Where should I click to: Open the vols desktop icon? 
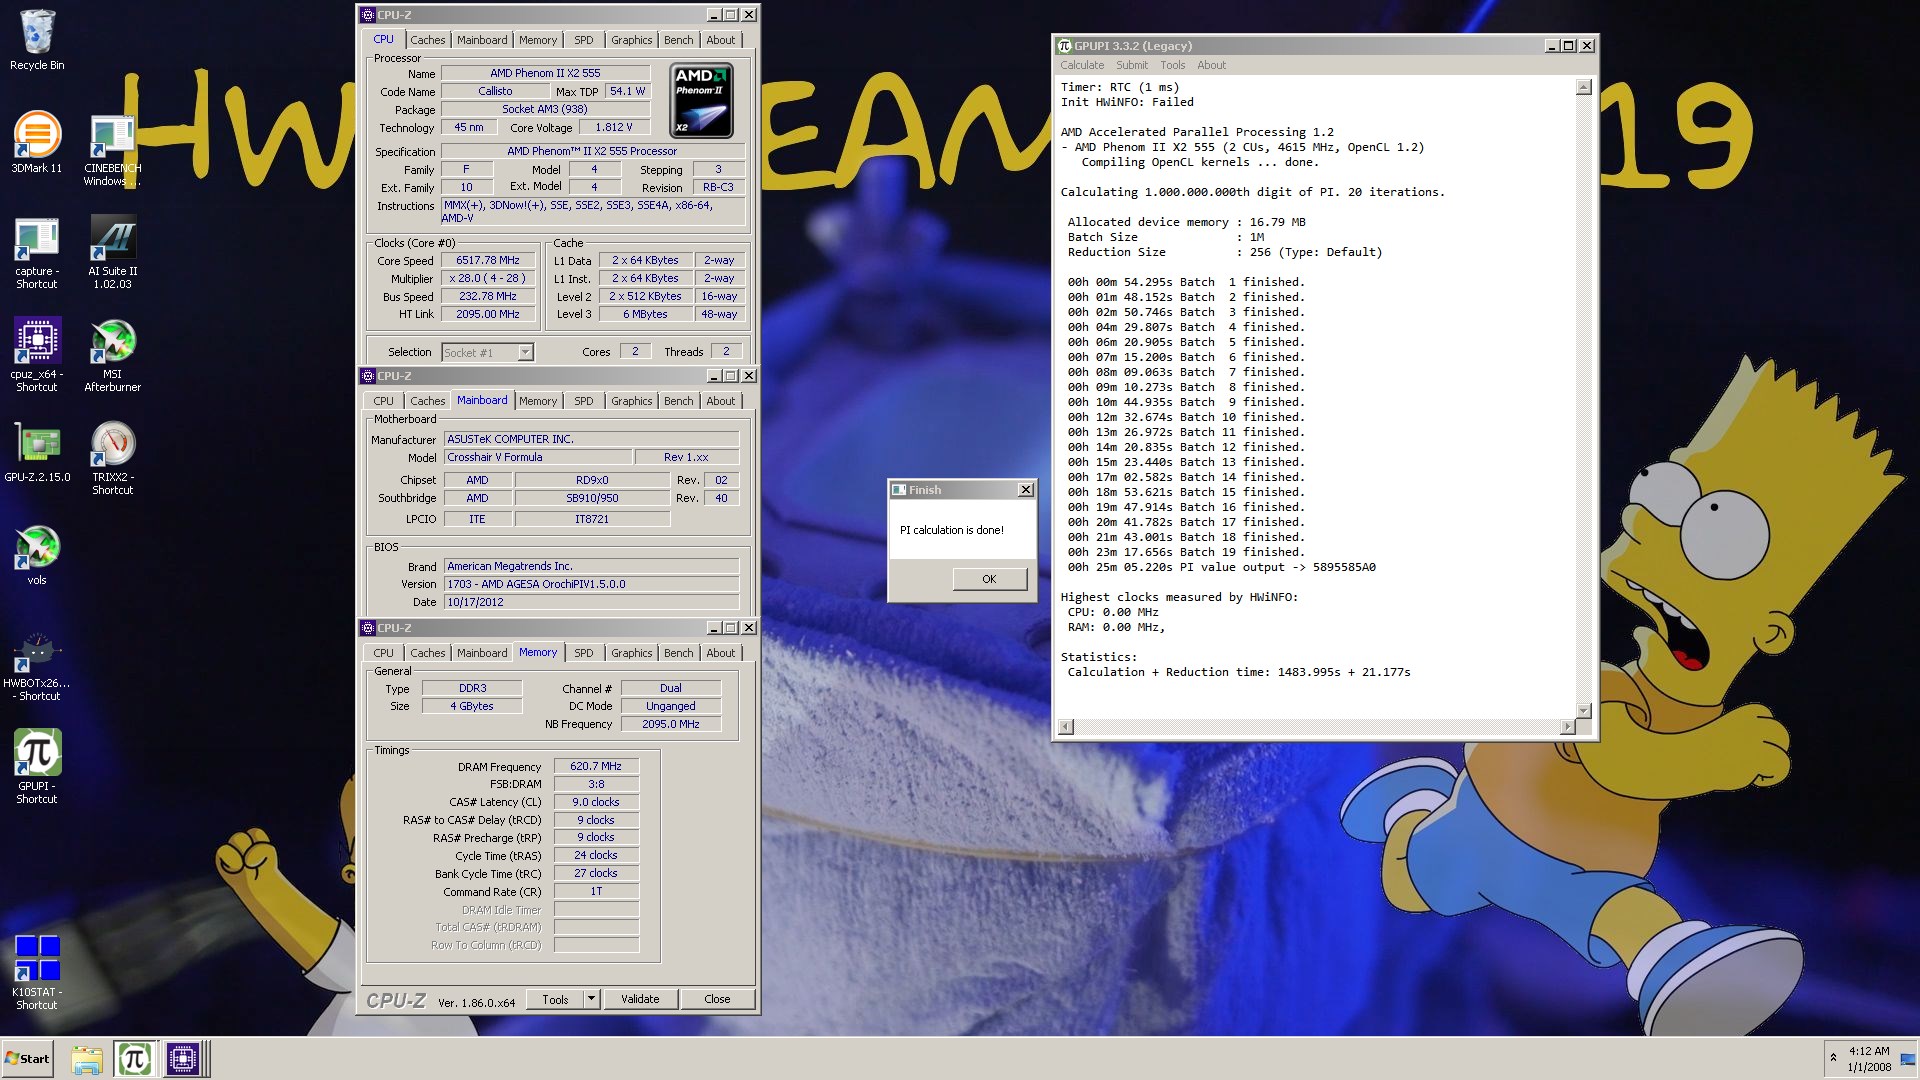37,555
